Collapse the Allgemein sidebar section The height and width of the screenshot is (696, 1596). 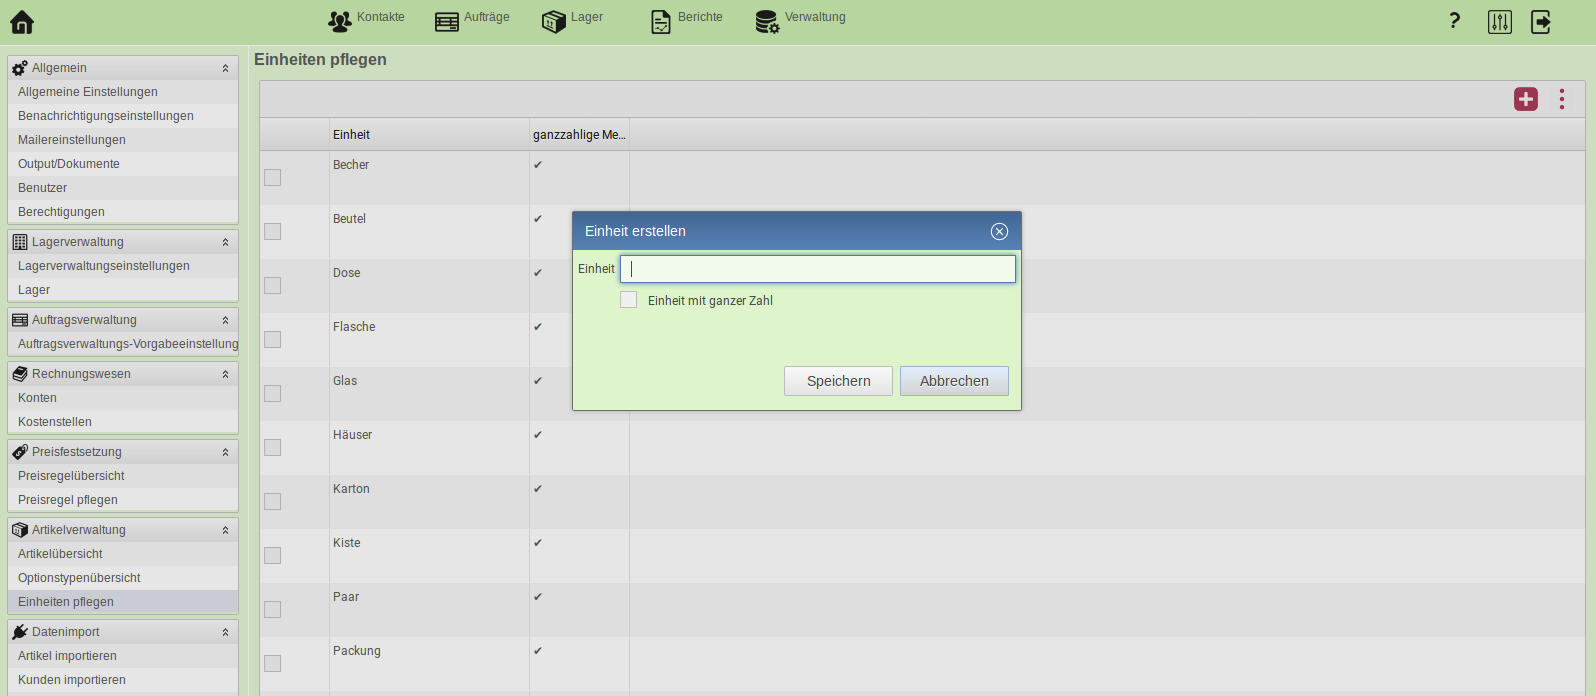tap(225, 68)
